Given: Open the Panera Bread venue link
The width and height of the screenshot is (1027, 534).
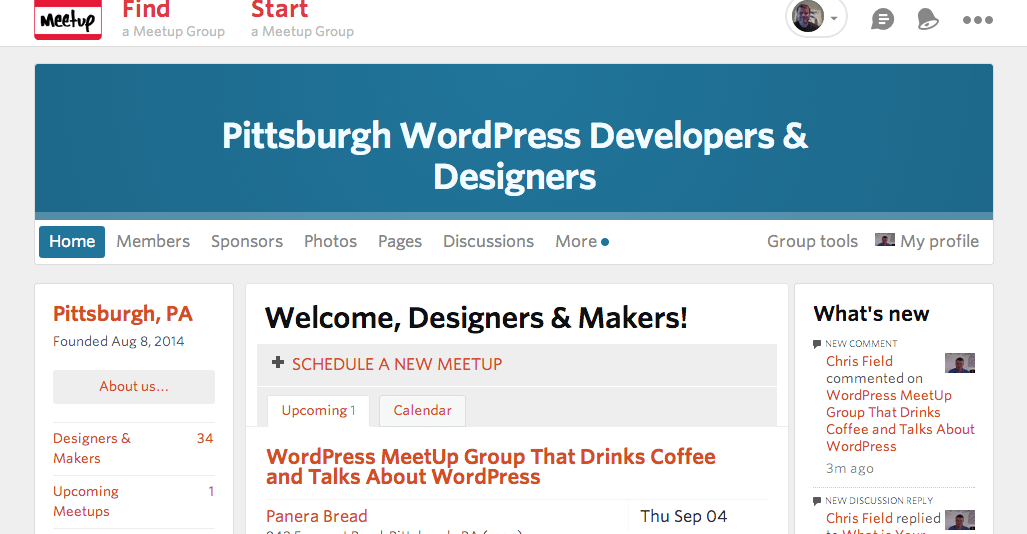Looking at the screenshot, I should 316,516.
